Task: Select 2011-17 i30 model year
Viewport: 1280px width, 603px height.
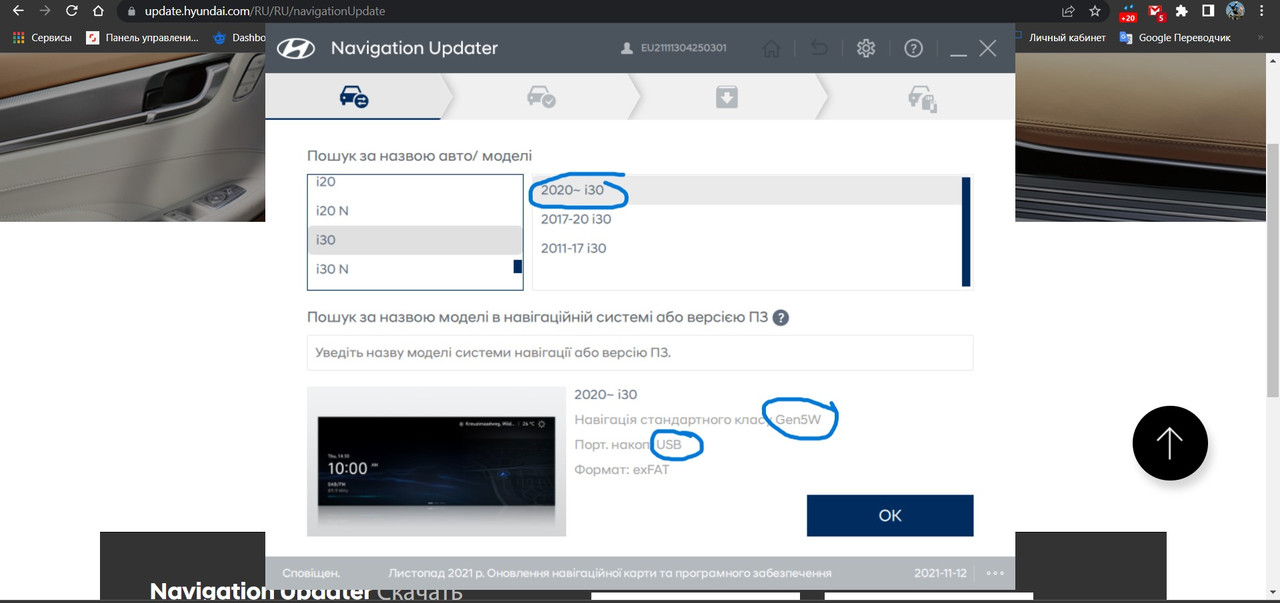Action: point(746,248)
